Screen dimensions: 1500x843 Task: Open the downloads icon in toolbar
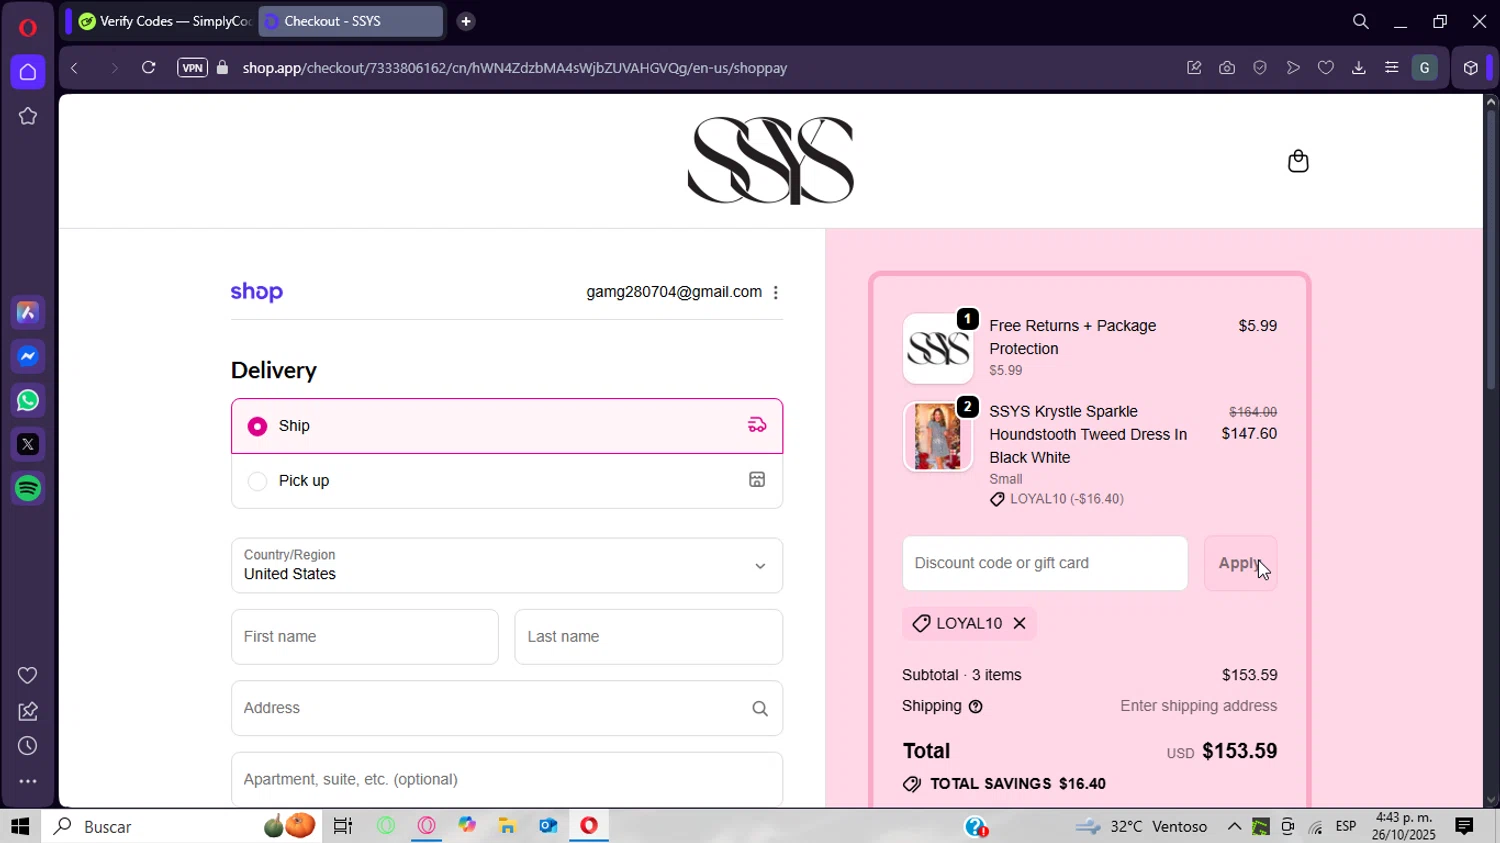(x=1359, y=68)
